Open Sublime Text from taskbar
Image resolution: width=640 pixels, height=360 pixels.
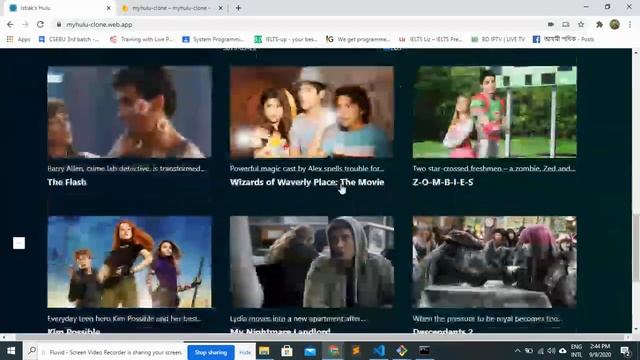[x=356, y=351]
